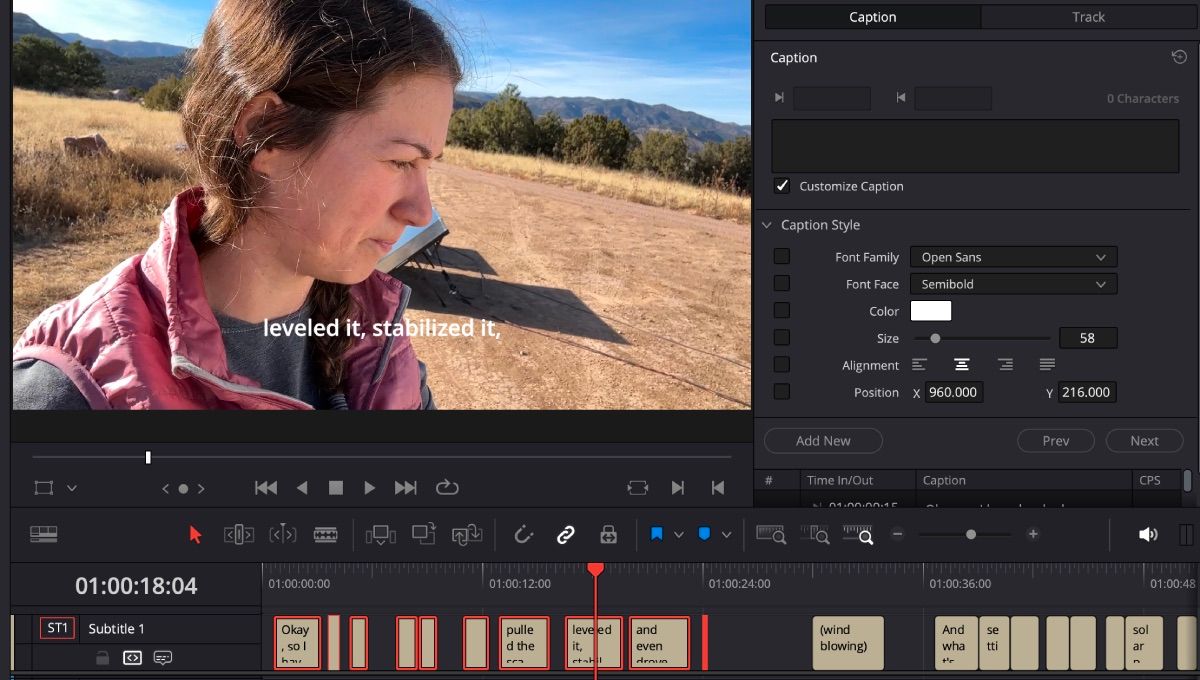Image resolution: width=1200 pixels, height=680 pixels.
Task: Click the Next button in the caption panel
Action: coord(1144,440)
